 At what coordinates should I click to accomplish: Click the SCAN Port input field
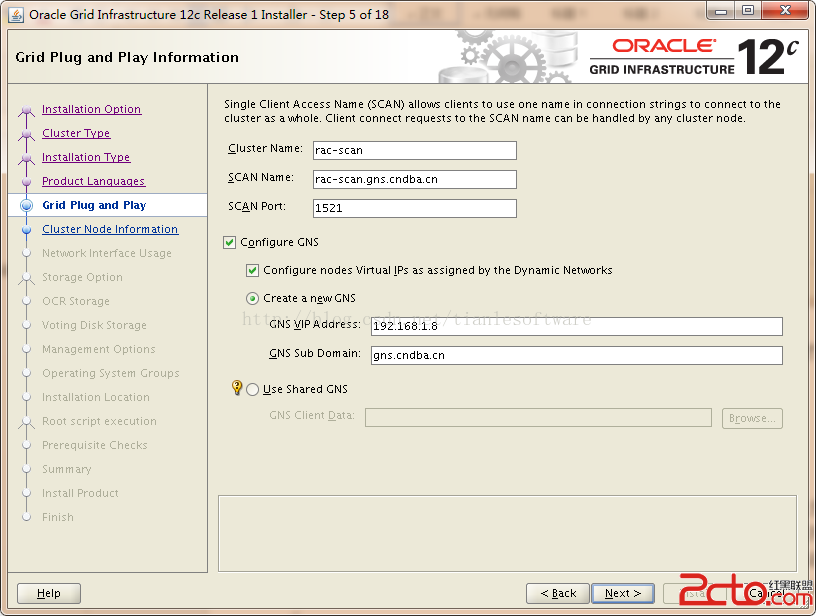point(415,208)
